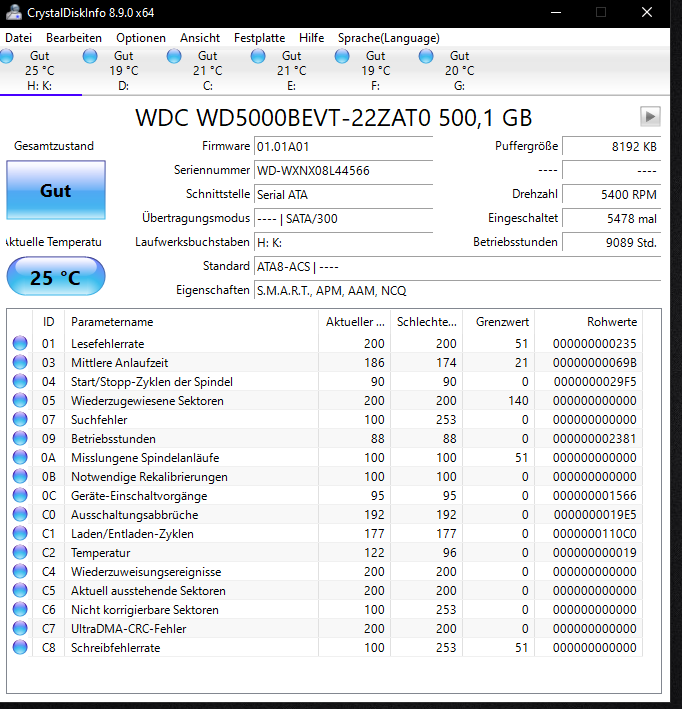The width and height of the screenshot is (682, 709).
Task: Click status icon for Ausschaltungsabbrüche
Action: point(20,514)
